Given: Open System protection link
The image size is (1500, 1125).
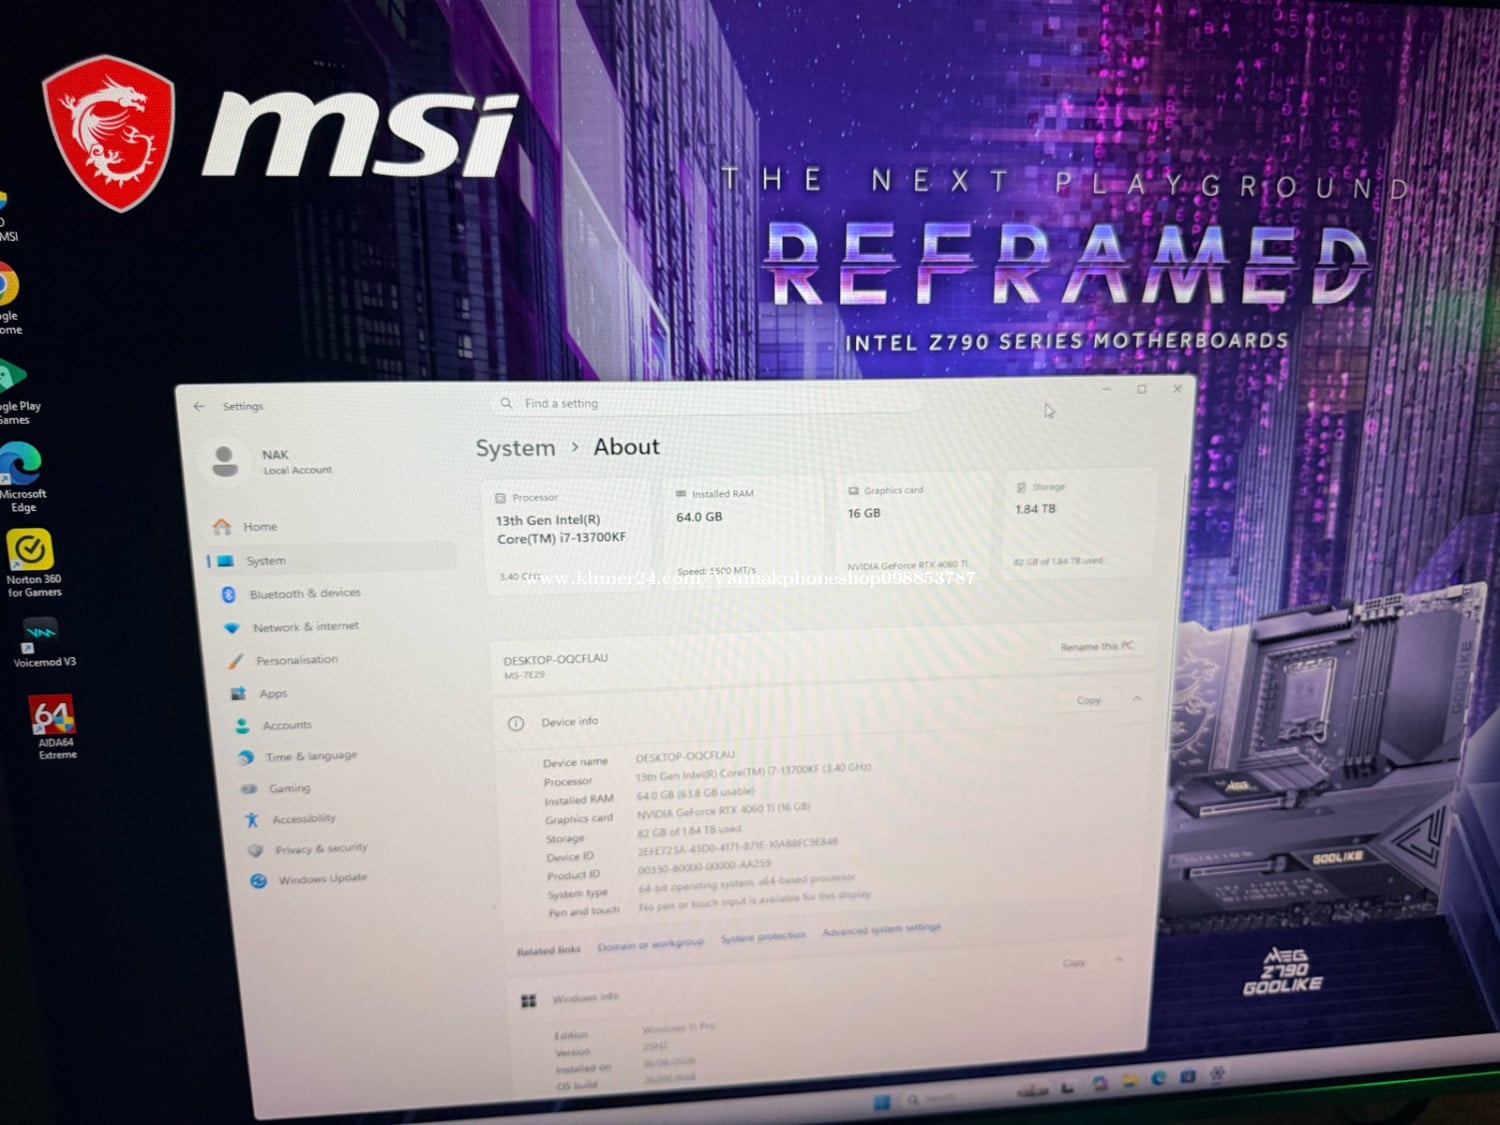Looking at the screenshot, I should coord(763,937).
